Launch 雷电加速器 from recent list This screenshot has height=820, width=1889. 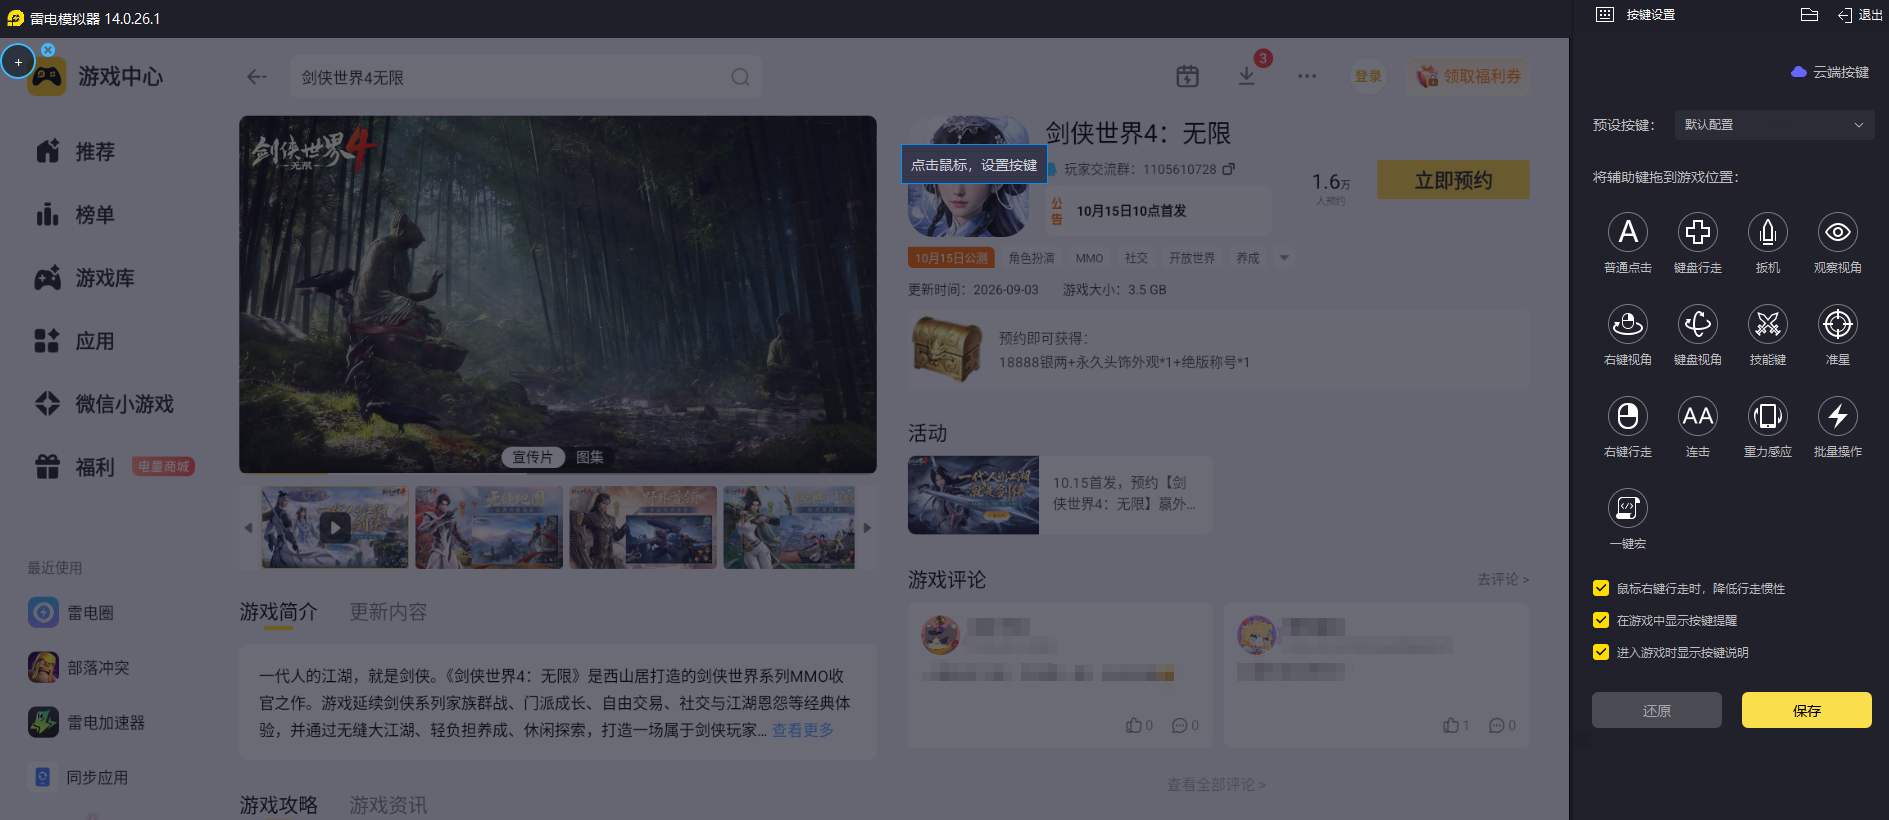pyautogui.click(x=87, y=722)
